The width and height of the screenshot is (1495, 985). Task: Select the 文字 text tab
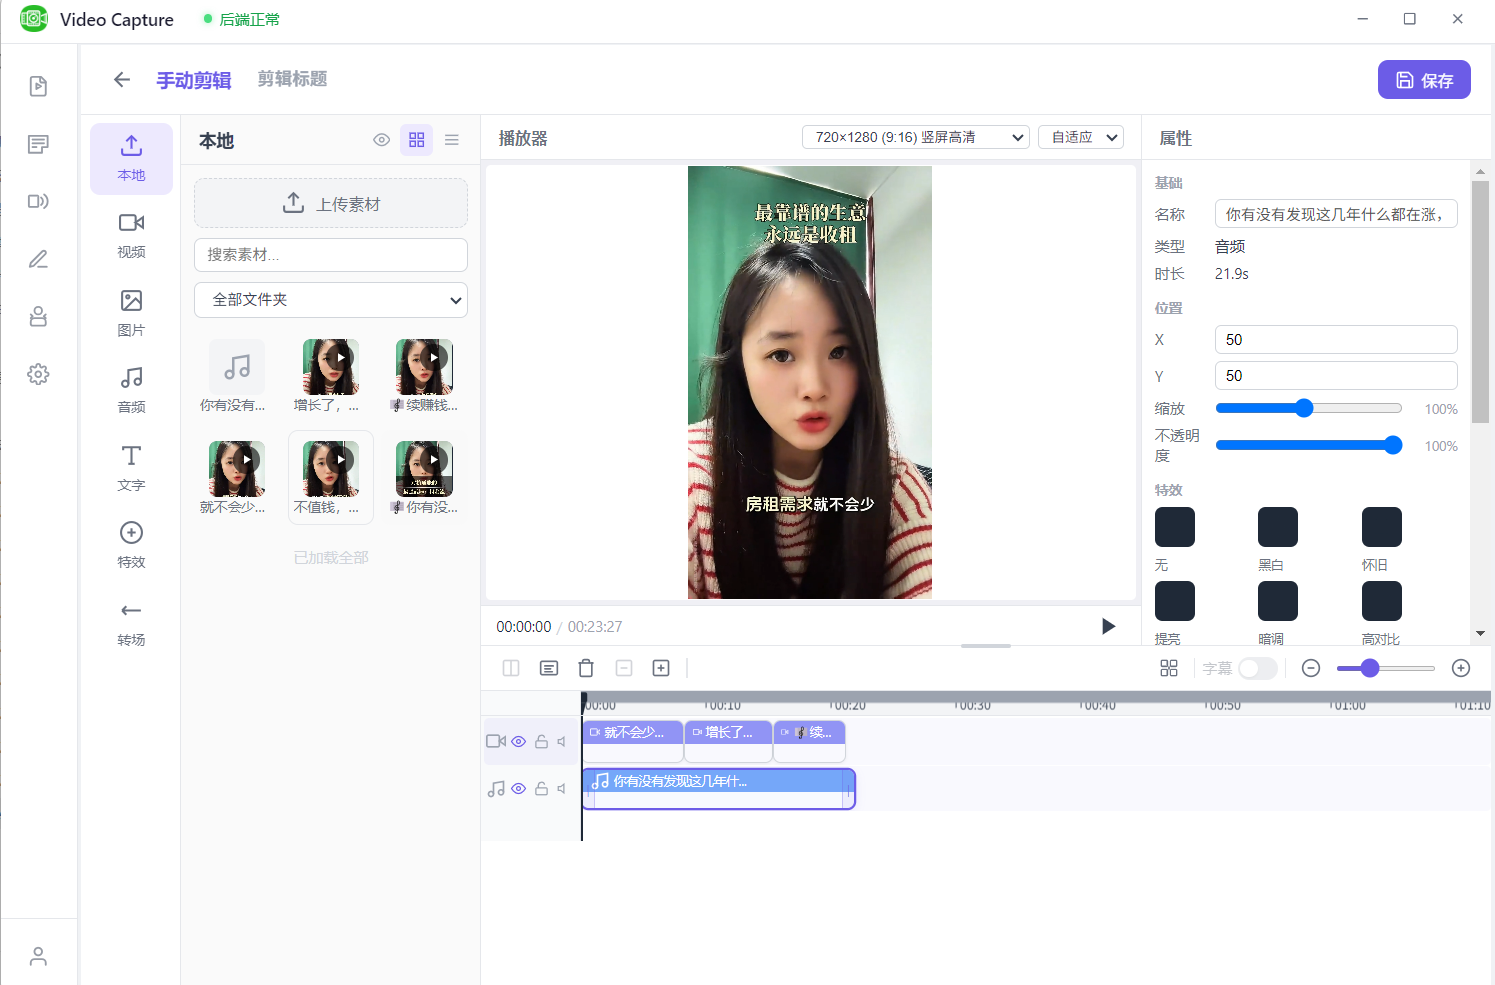(131, 468)
